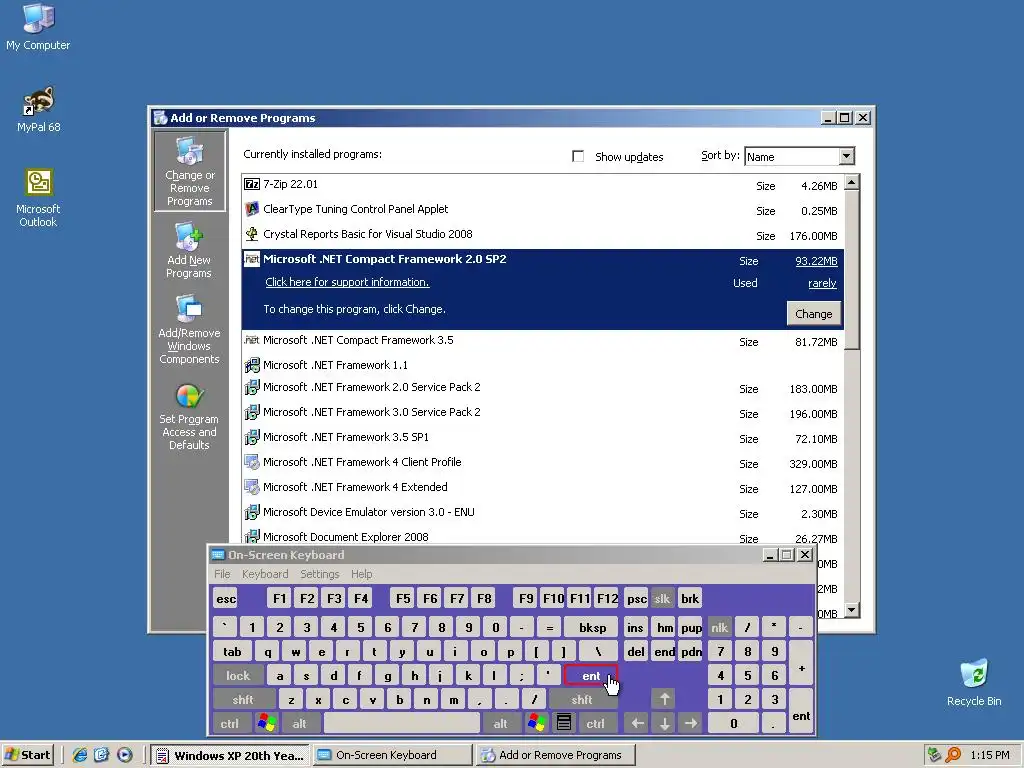Toggle the left alt key
The height and width of the screenshot is (768, 1024).
pos(300,724)
